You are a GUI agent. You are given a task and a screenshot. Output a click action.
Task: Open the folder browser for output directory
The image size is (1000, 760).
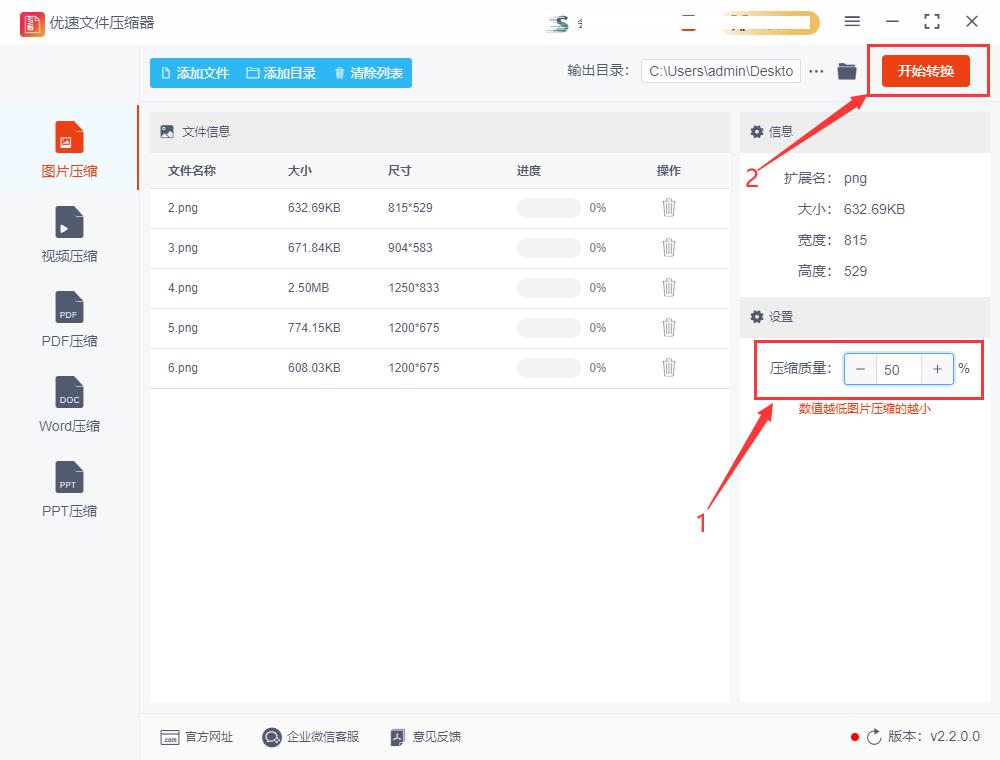point(845,71)
